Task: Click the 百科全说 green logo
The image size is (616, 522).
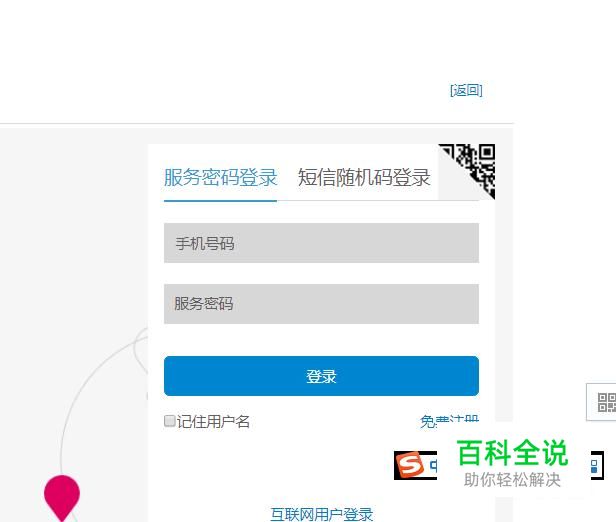Action: (512, 453)
